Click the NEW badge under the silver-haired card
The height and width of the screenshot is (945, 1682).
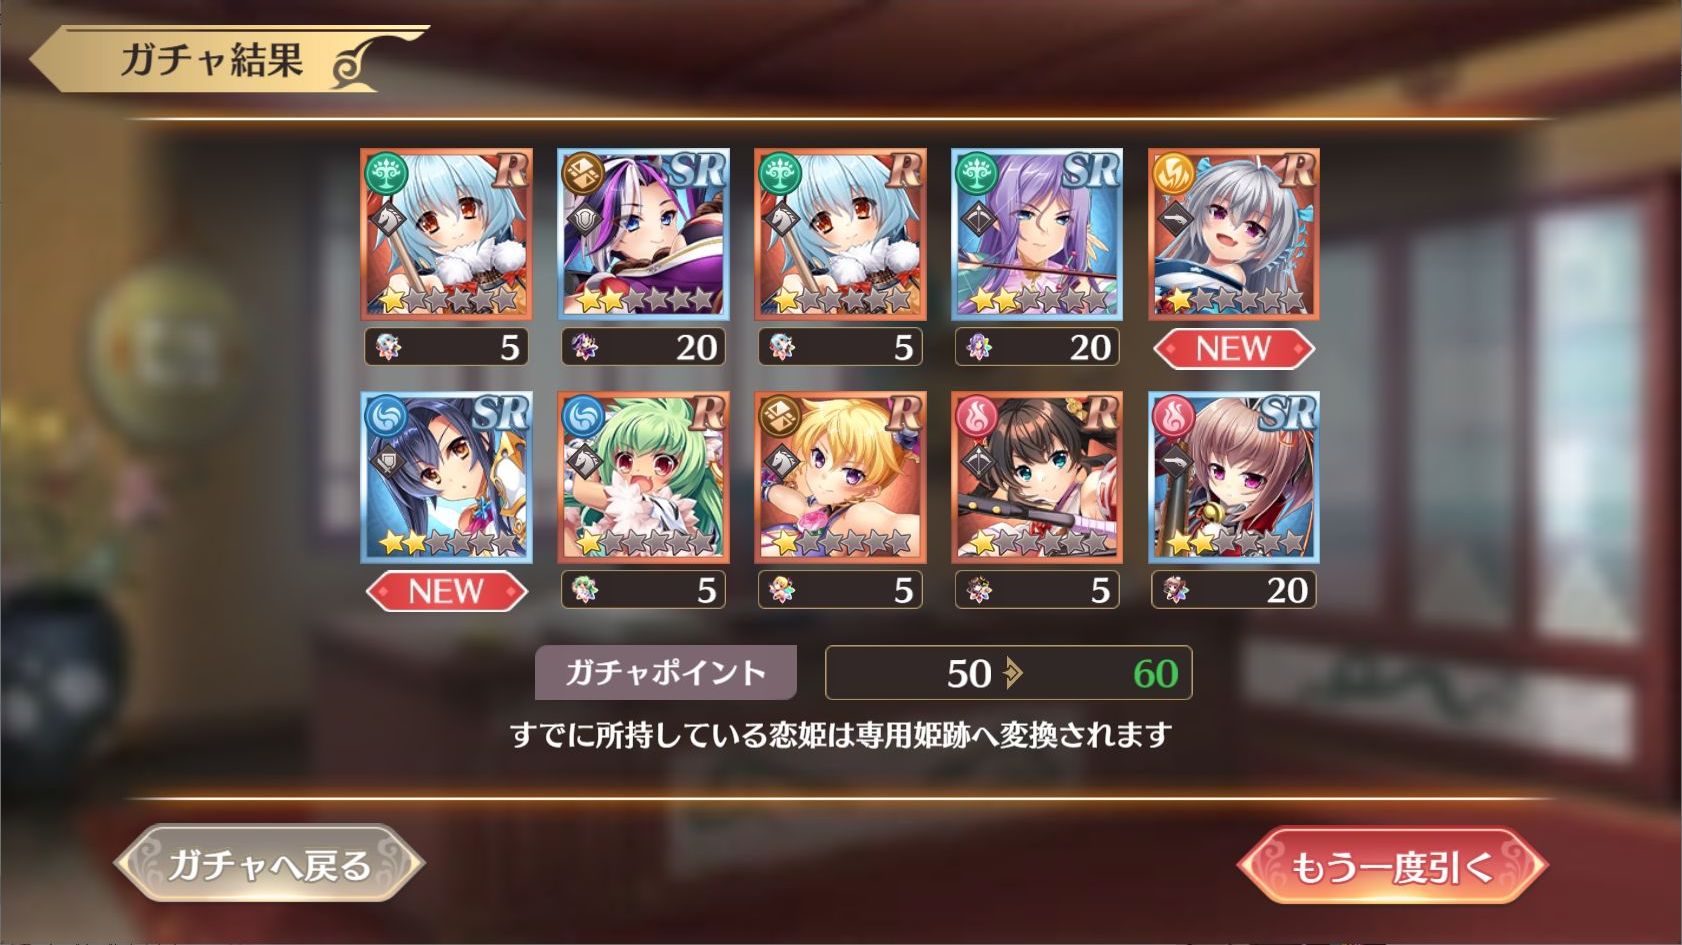tap(1234, 348)
